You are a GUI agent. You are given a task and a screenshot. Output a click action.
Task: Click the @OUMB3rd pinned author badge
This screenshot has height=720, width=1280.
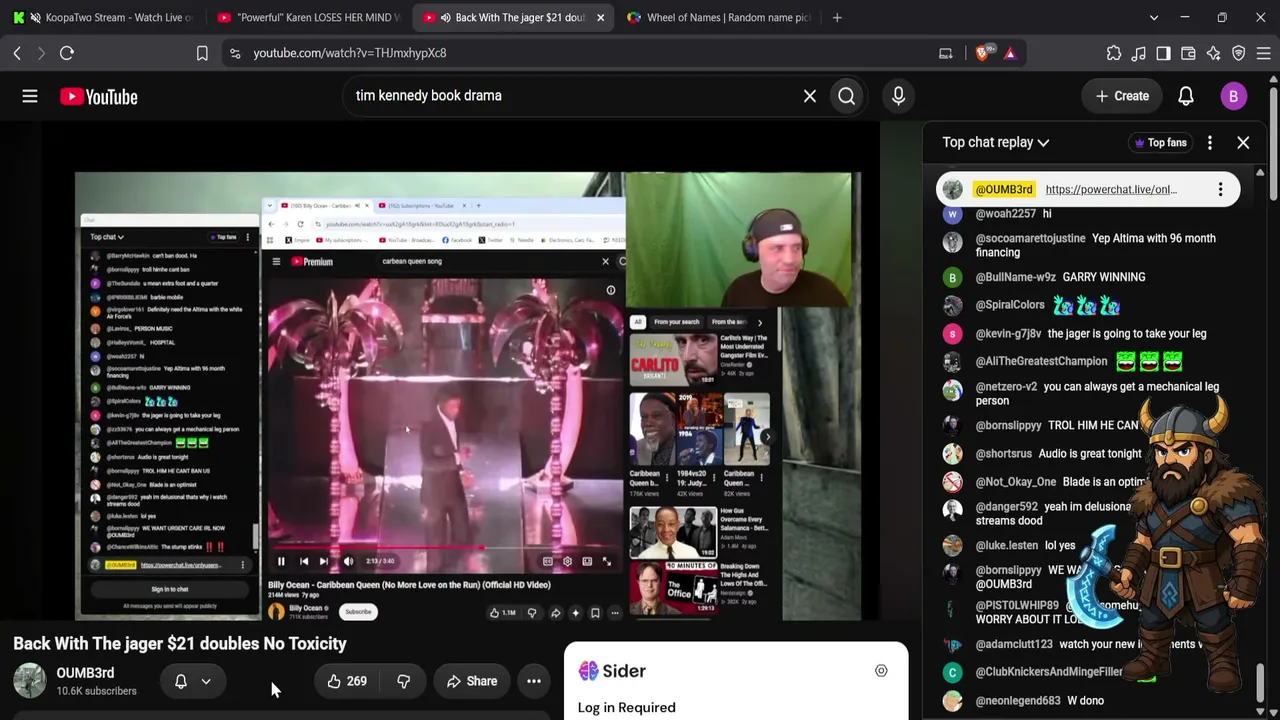tap(1003, 190)
